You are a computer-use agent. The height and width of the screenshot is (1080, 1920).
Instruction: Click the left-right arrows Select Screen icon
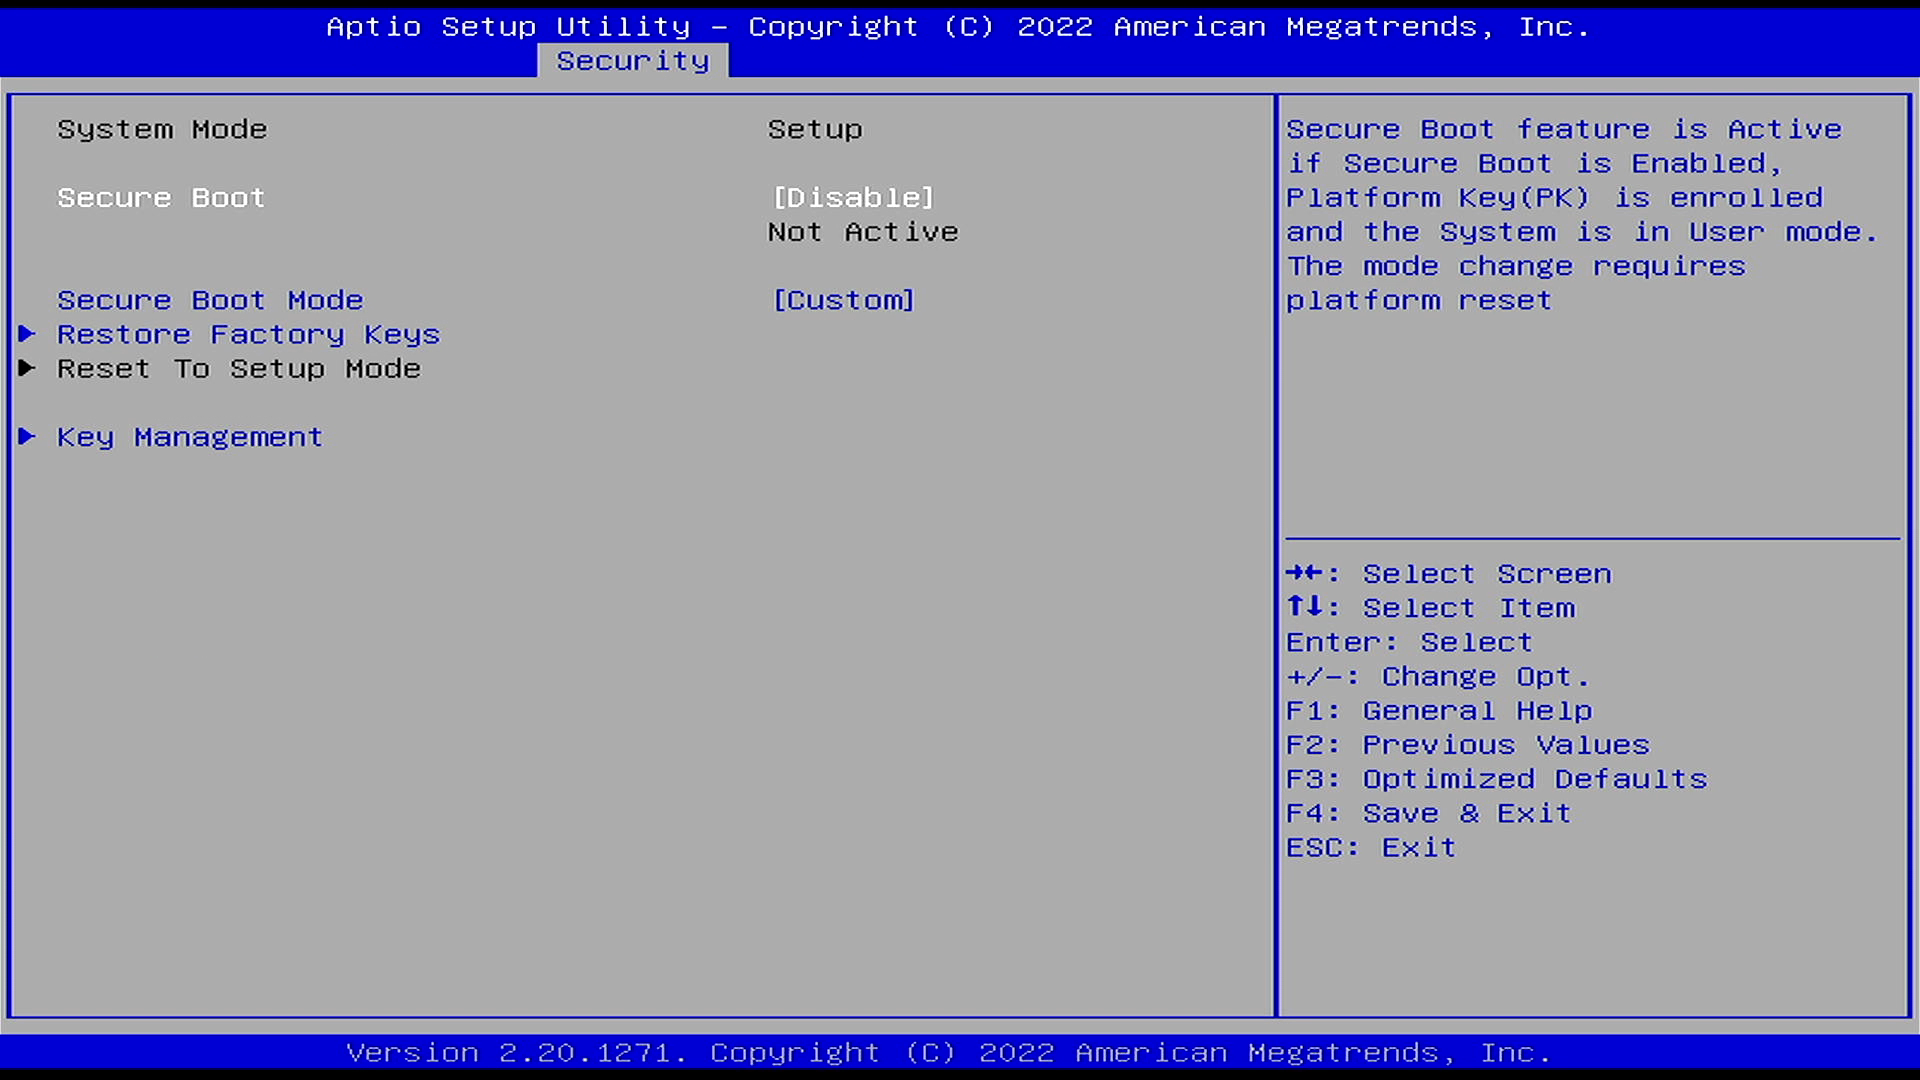pos(1304,573)
